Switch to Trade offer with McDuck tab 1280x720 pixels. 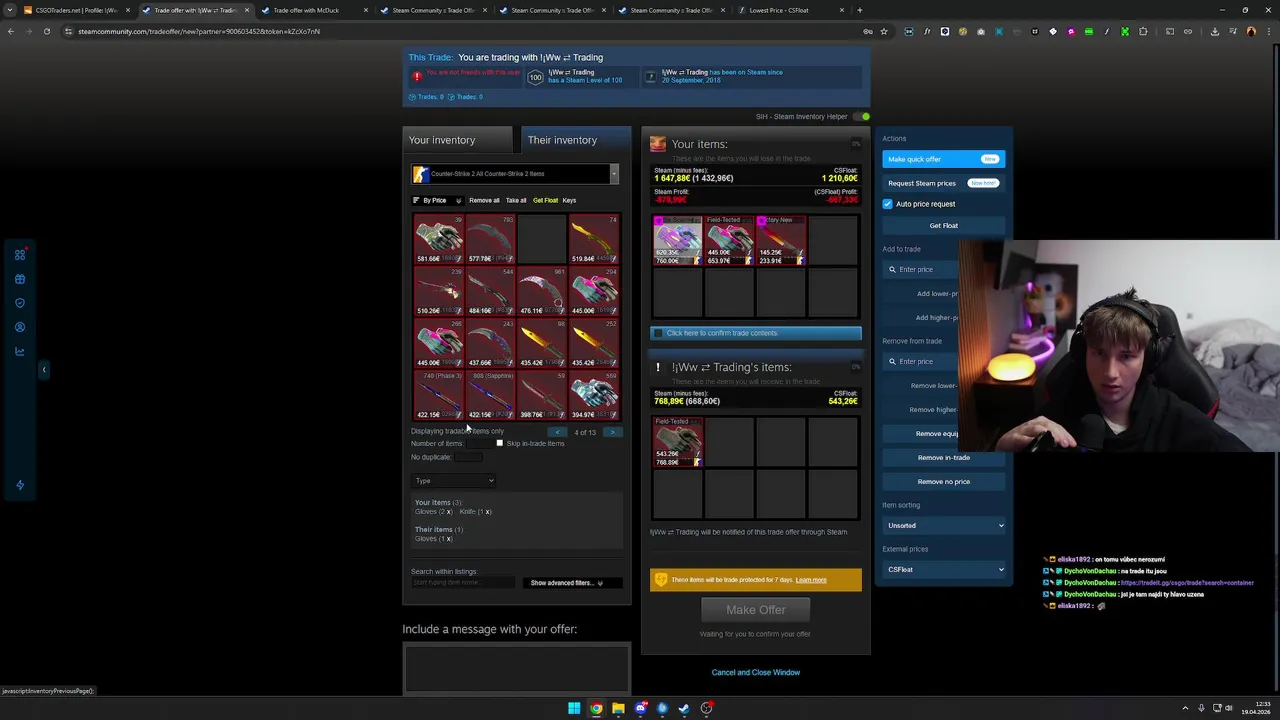click(314, 10)
